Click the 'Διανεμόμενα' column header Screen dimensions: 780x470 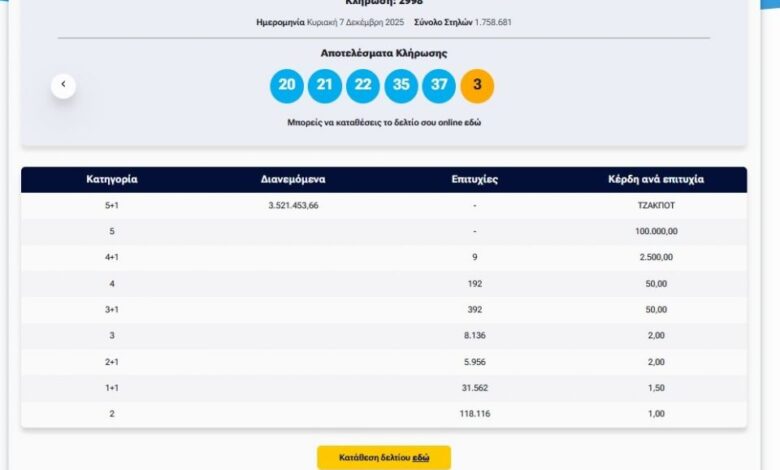click(293, 180)
